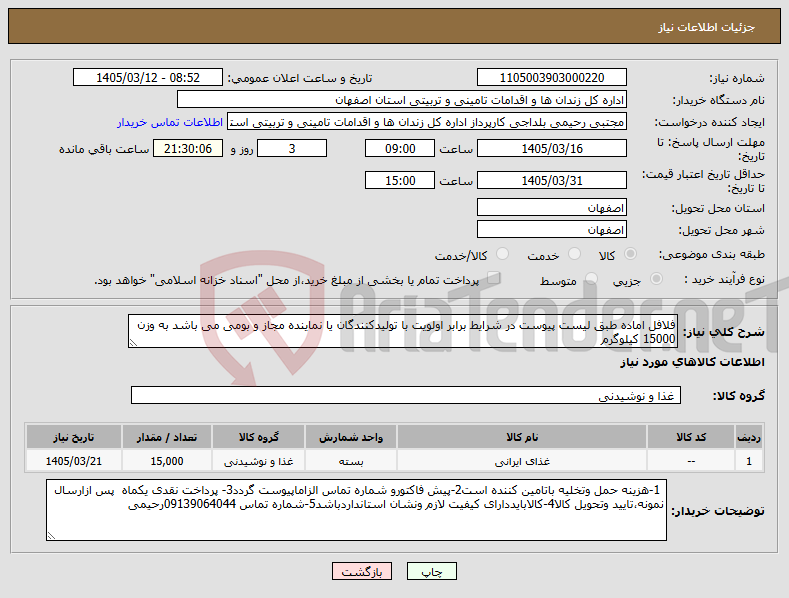Click the چاپ (print) button
Screen dimensions: 789x598
[x=432, y=571]
